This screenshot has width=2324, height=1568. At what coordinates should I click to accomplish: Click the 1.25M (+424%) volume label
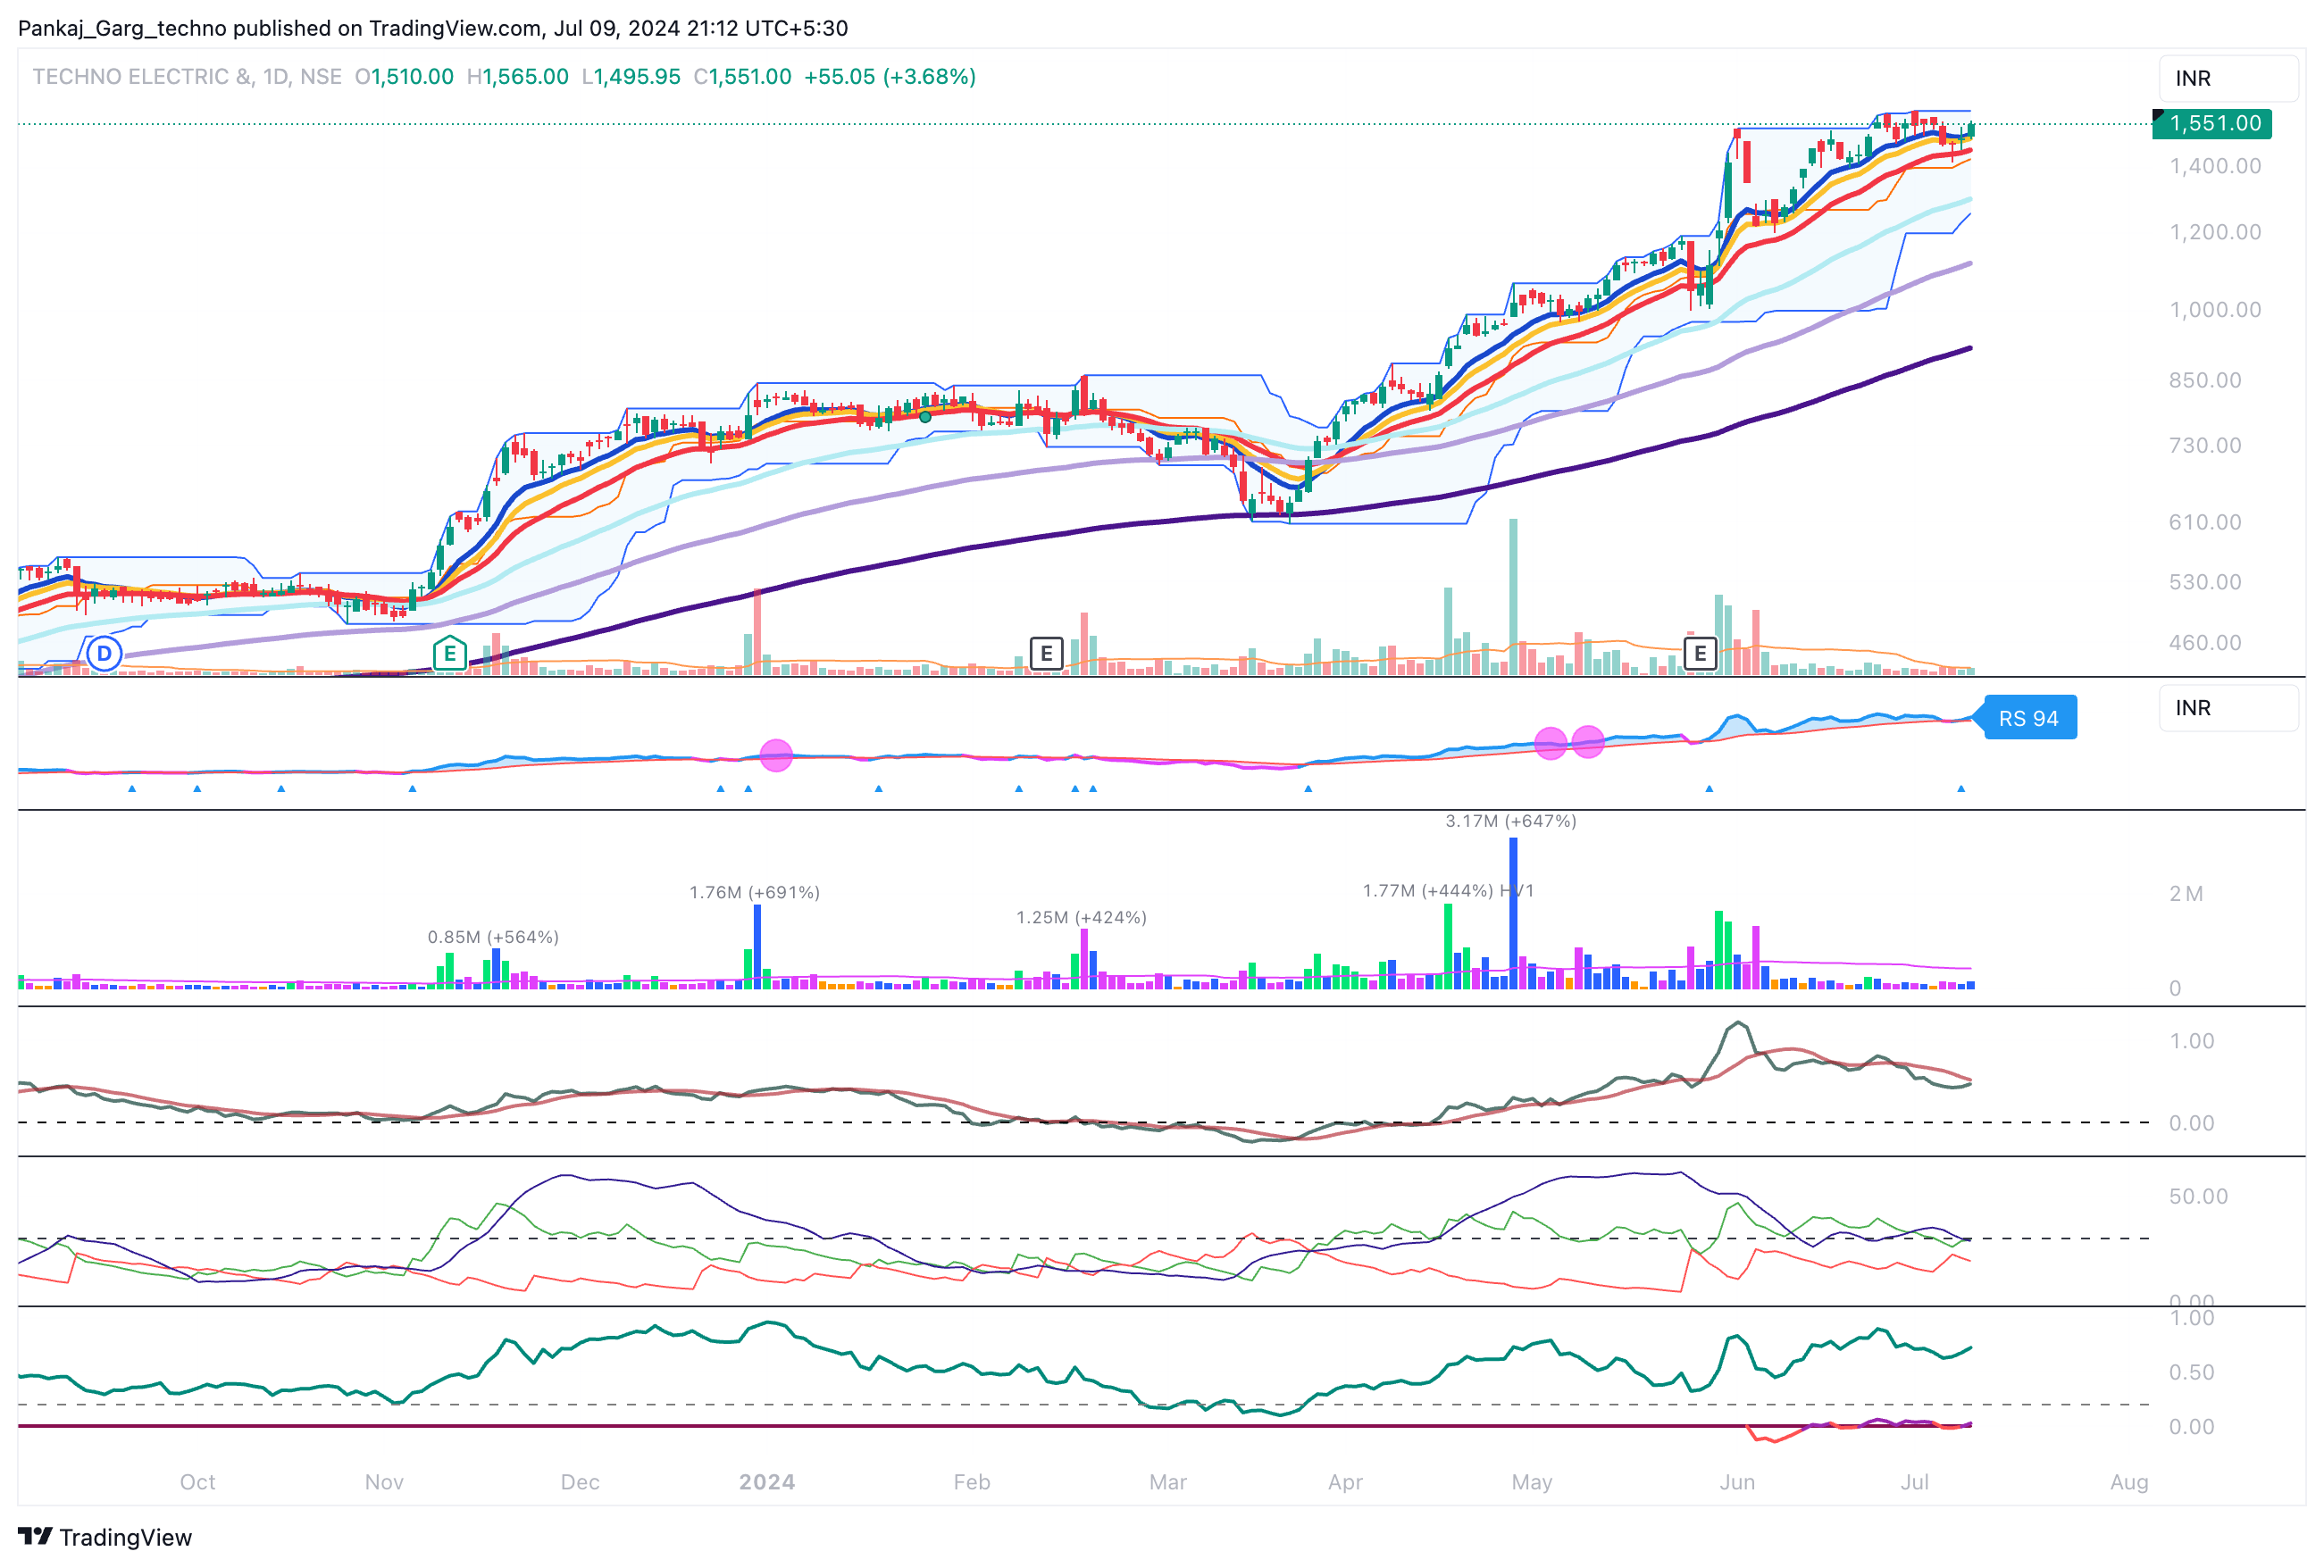click(1081, 917)
